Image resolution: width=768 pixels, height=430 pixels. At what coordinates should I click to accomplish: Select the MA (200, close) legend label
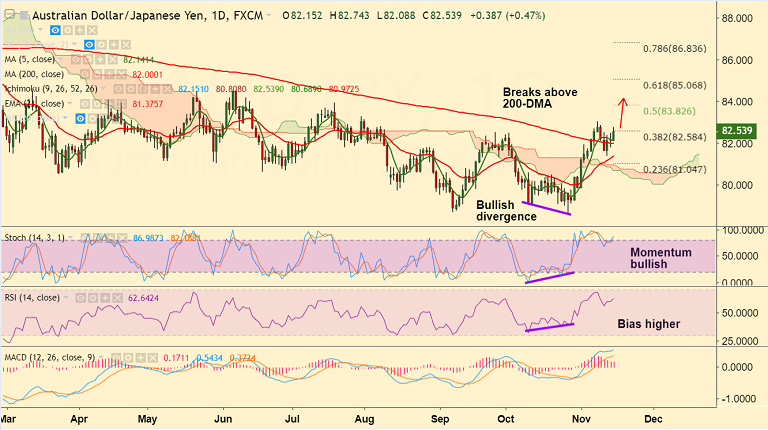34,74
